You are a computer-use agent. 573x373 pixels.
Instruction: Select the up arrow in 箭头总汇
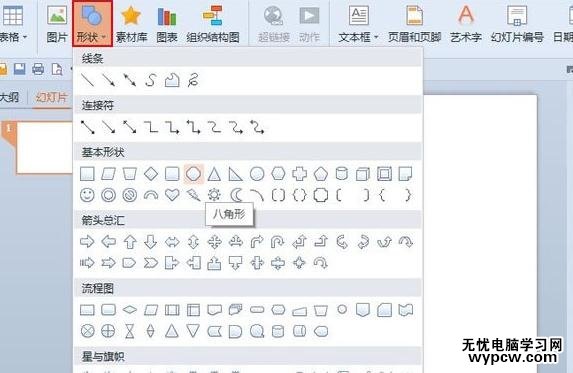click(130, 241)
